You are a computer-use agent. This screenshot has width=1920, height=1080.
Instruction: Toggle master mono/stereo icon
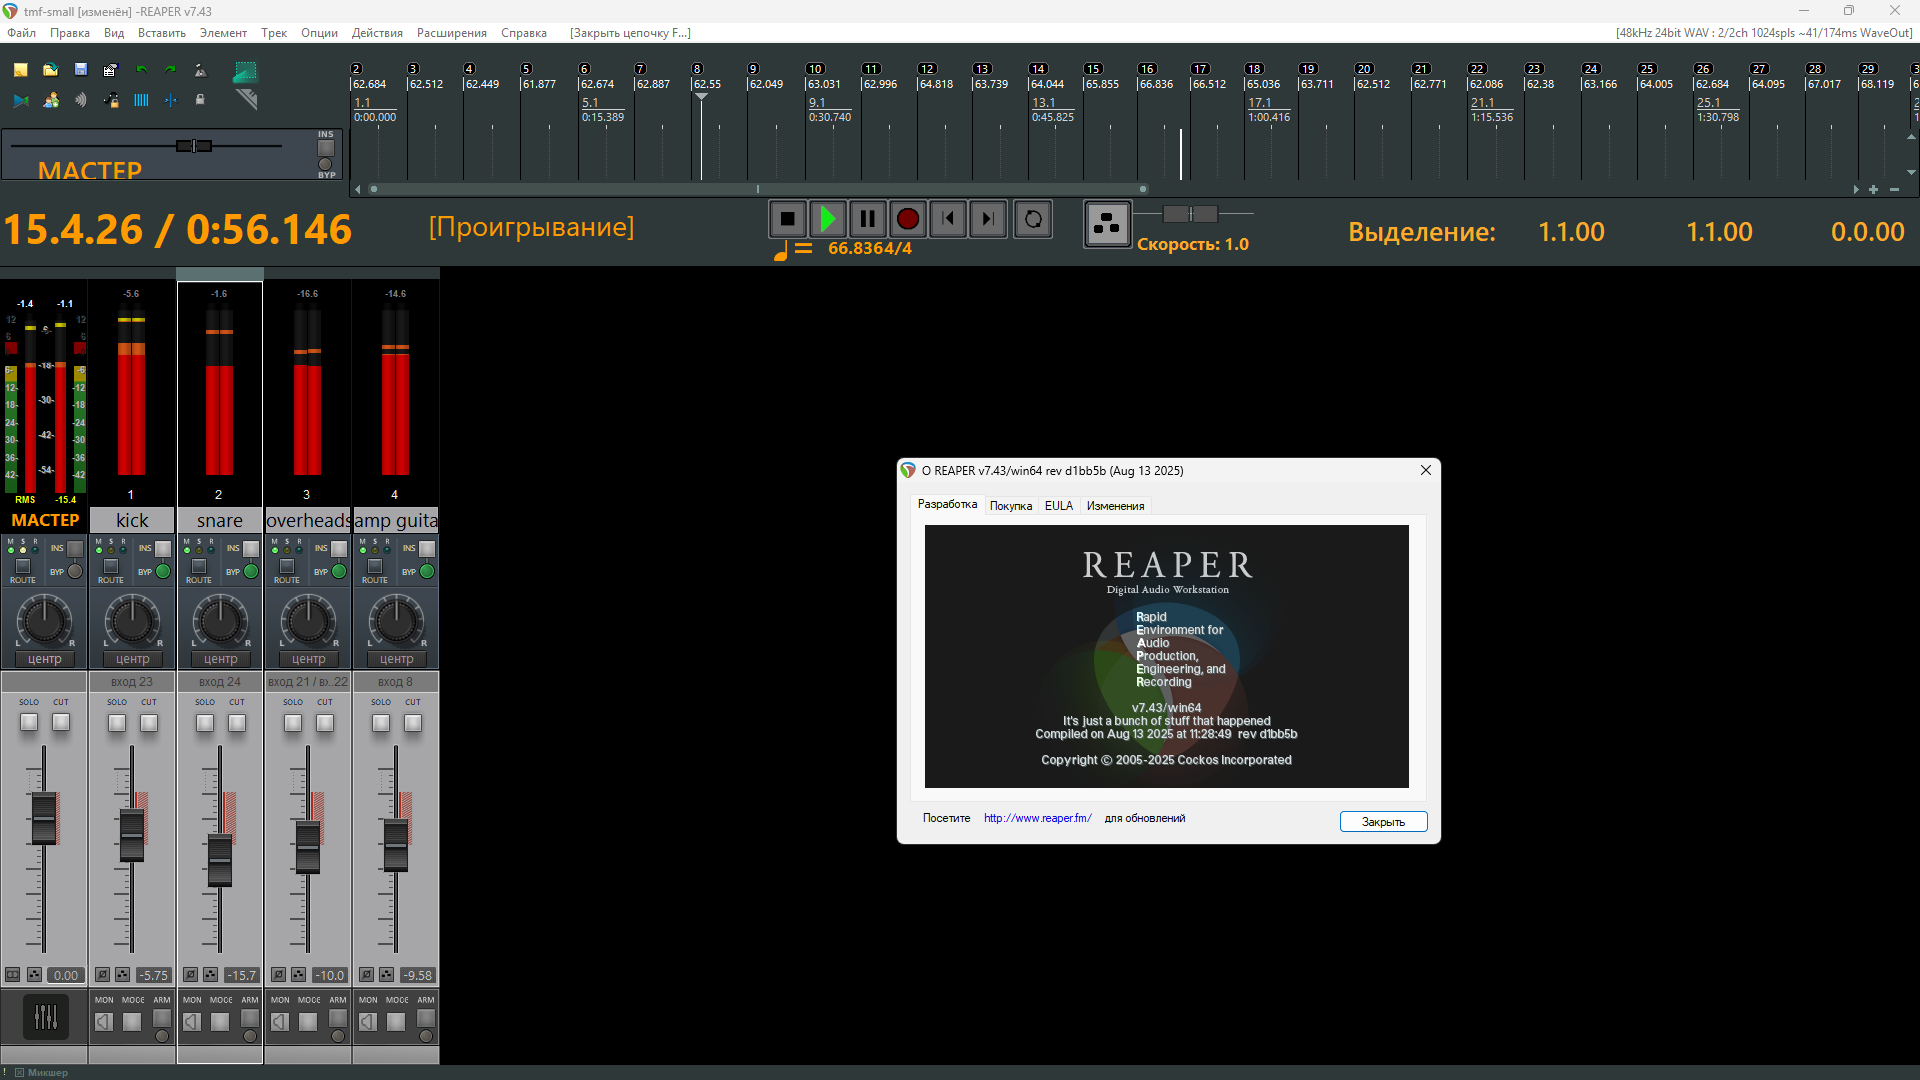(x=13, y=975)
